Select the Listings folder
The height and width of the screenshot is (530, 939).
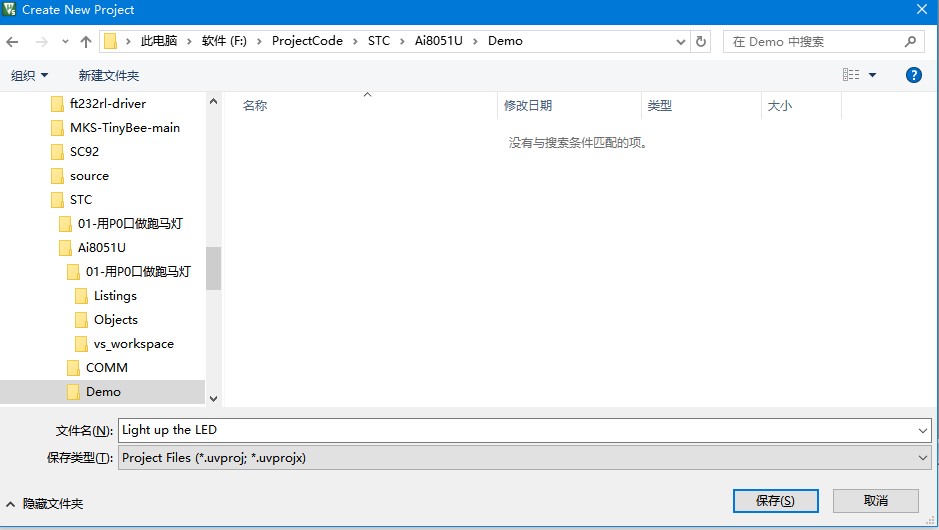coord(115,295)
